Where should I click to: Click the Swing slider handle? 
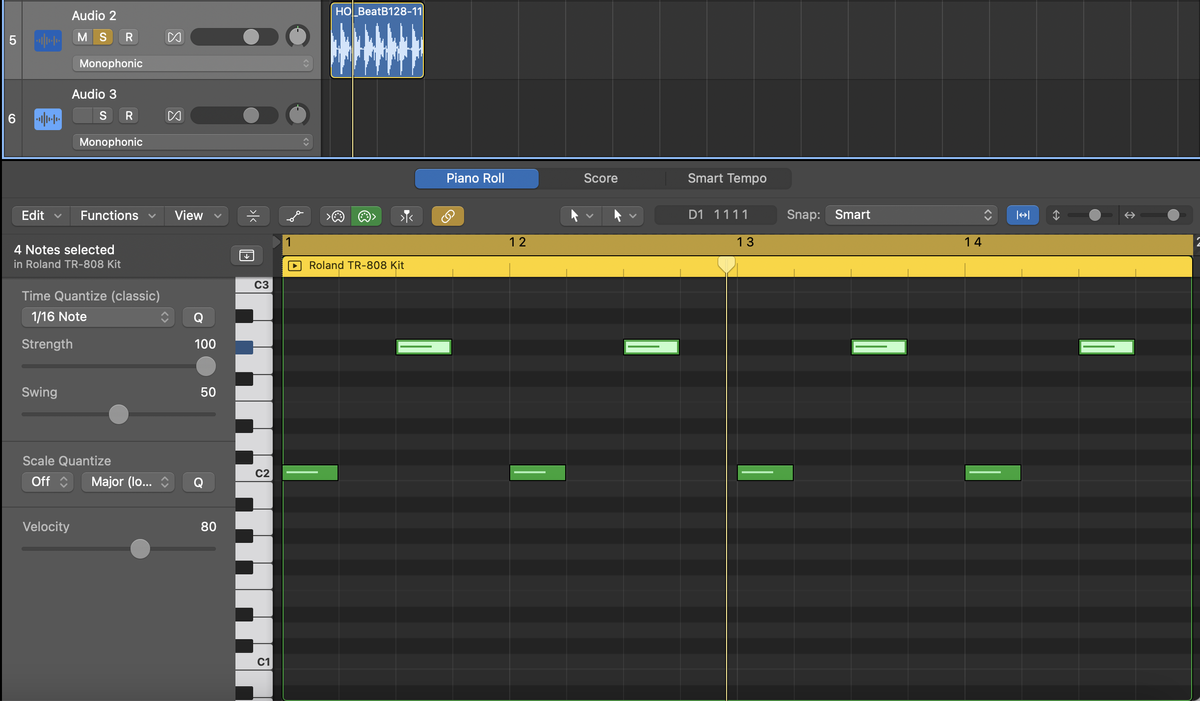(x=119, y=414)
